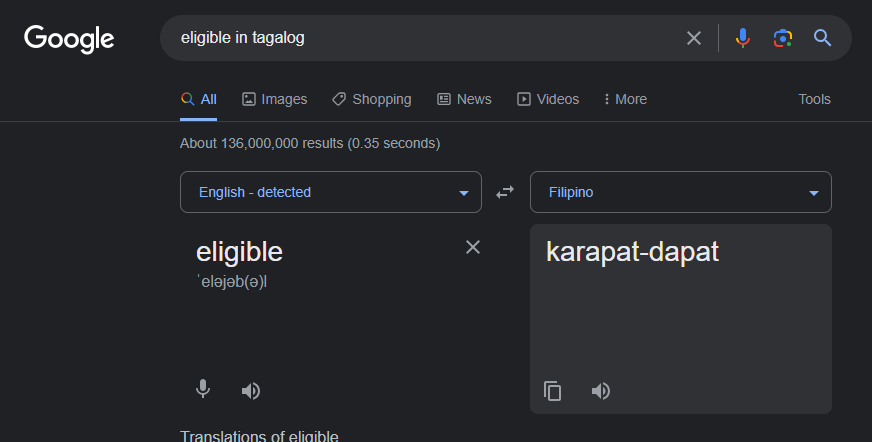
Task: Open the News results tab
Action: (x=464, y=99)
